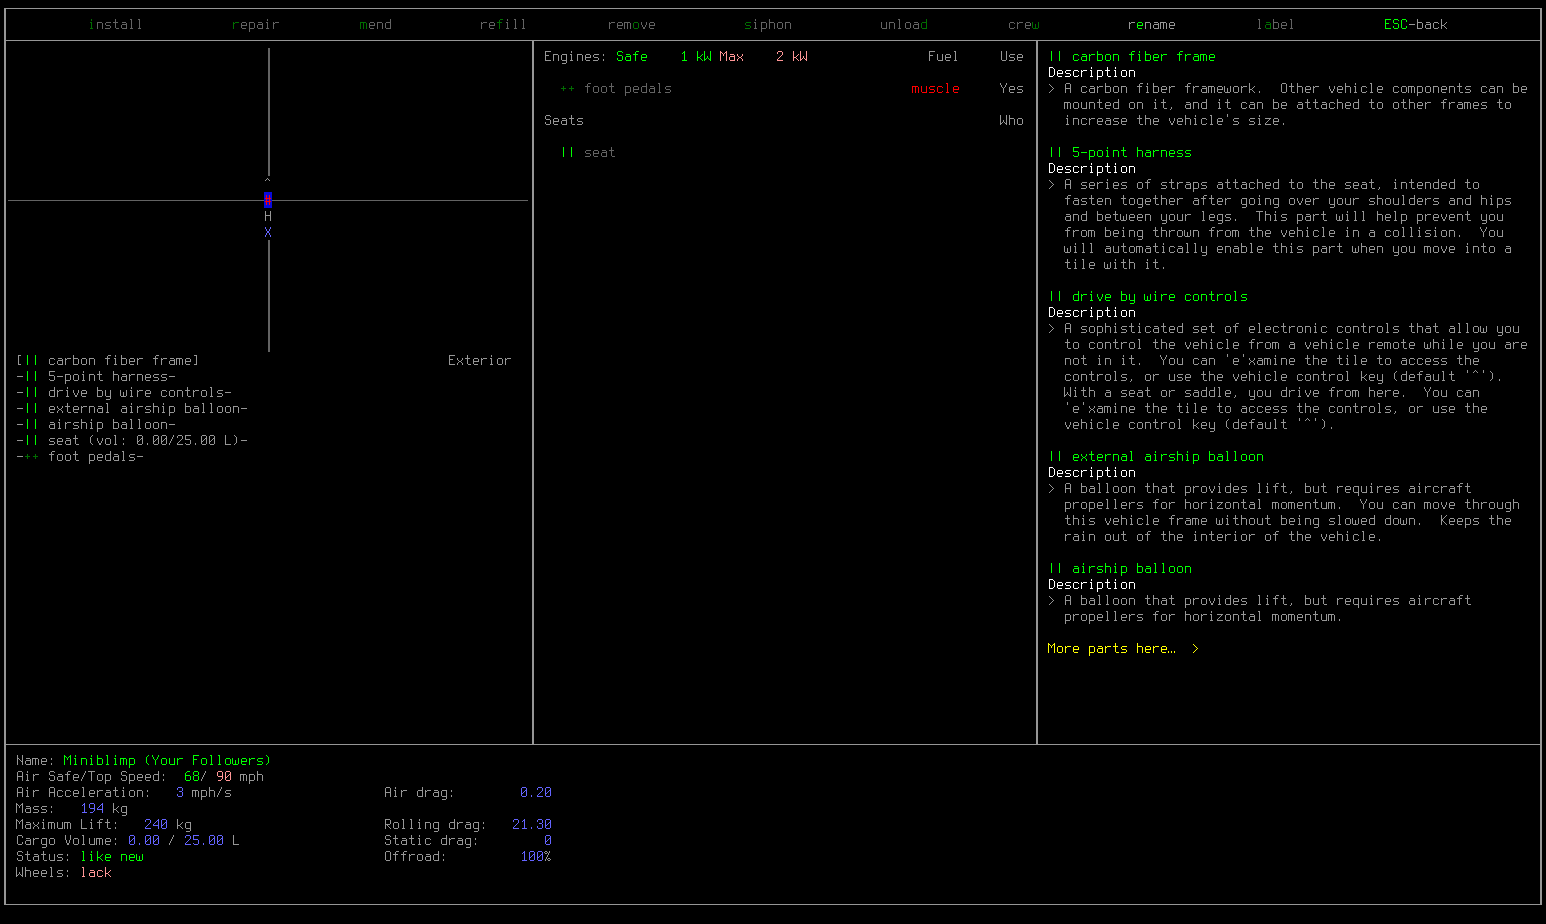1546x924 pixels.
Task: Click the Rolling drag value "21.30"
Action: click(x=531, y=825)
